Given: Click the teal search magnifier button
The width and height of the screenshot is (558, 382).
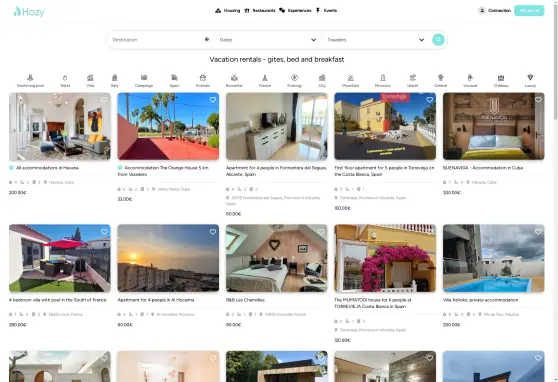Looking at the screenshot, I should [438, 40].
